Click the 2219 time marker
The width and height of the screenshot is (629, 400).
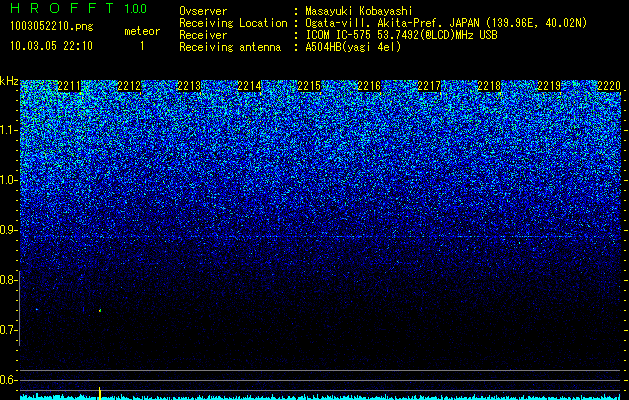549,86
